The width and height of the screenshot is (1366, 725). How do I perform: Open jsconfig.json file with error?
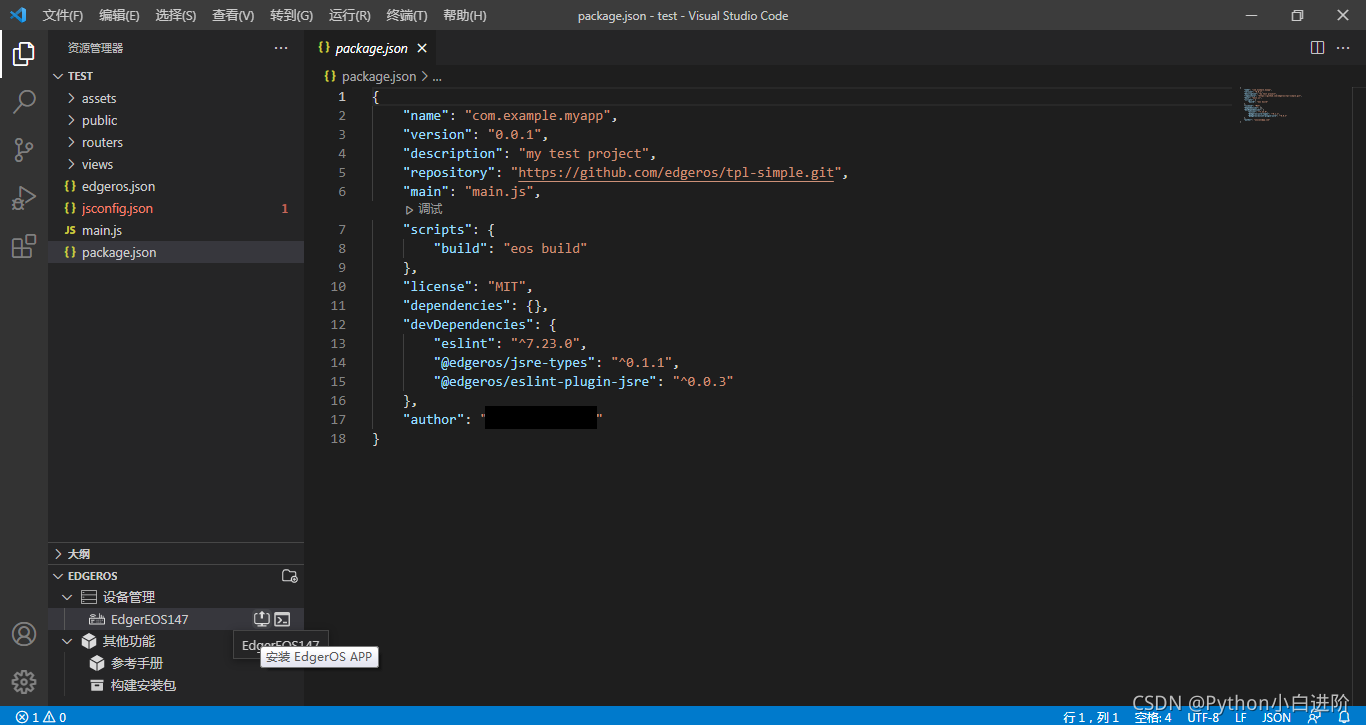pos(176,208)
